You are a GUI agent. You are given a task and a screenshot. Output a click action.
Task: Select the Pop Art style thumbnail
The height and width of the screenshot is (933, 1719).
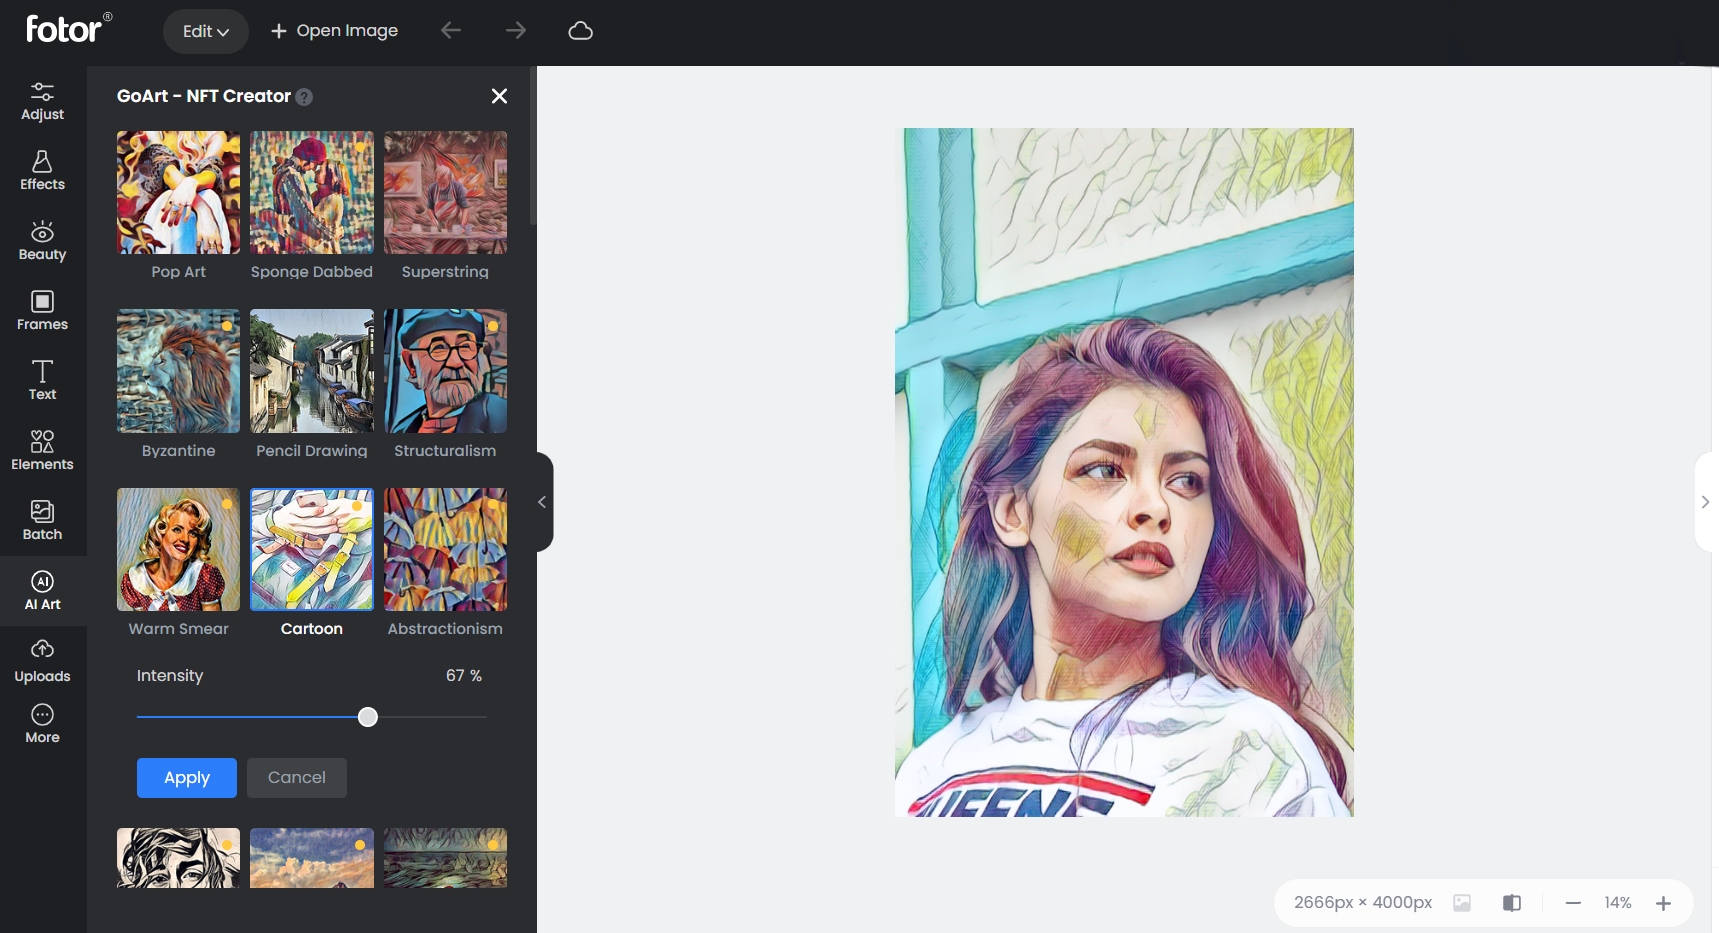point(178,192)
